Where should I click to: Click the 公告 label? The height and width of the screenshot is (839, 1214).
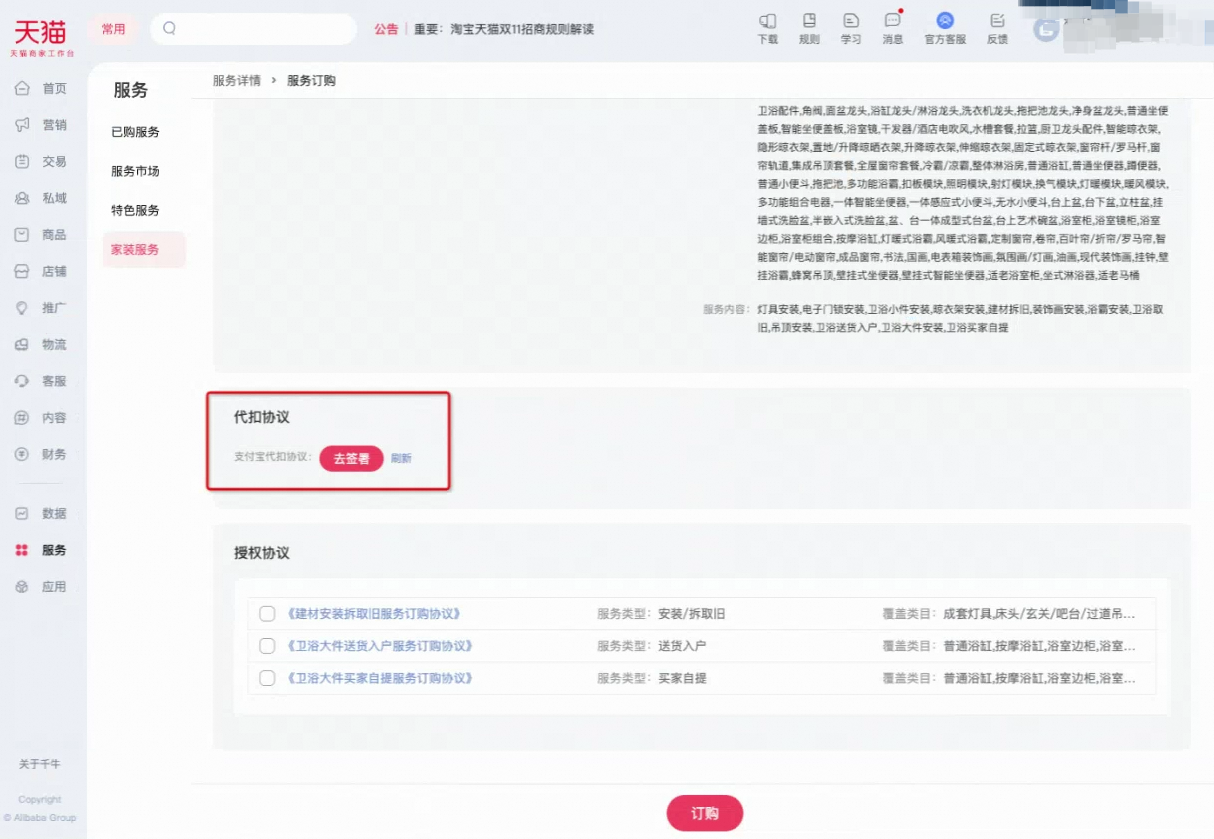tap(386, 29)
